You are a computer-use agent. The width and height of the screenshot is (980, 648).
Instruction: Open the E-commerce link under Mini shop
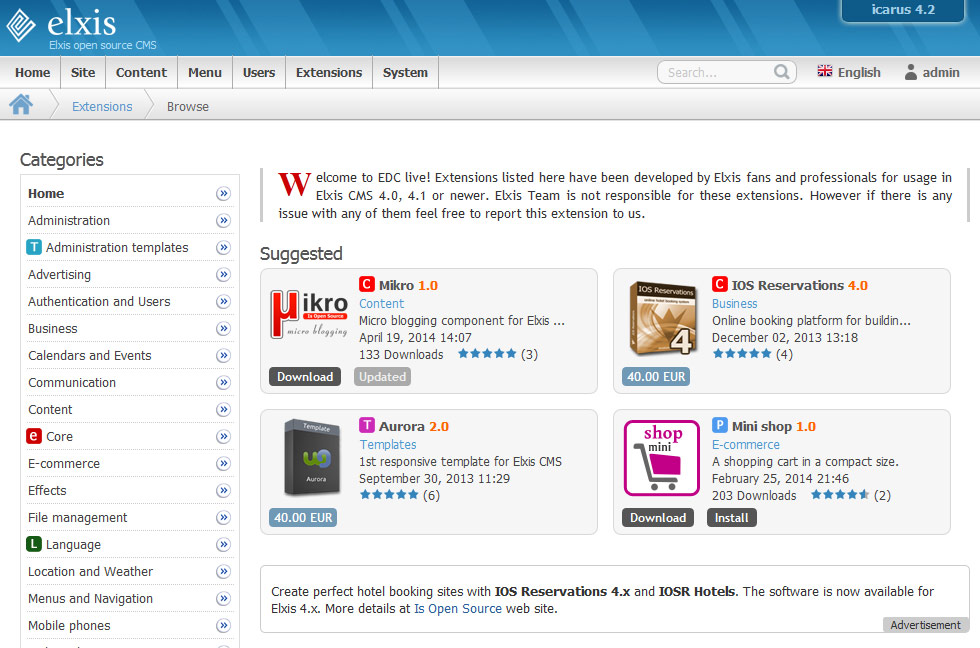pyautogui.click(x=746, y=444)
